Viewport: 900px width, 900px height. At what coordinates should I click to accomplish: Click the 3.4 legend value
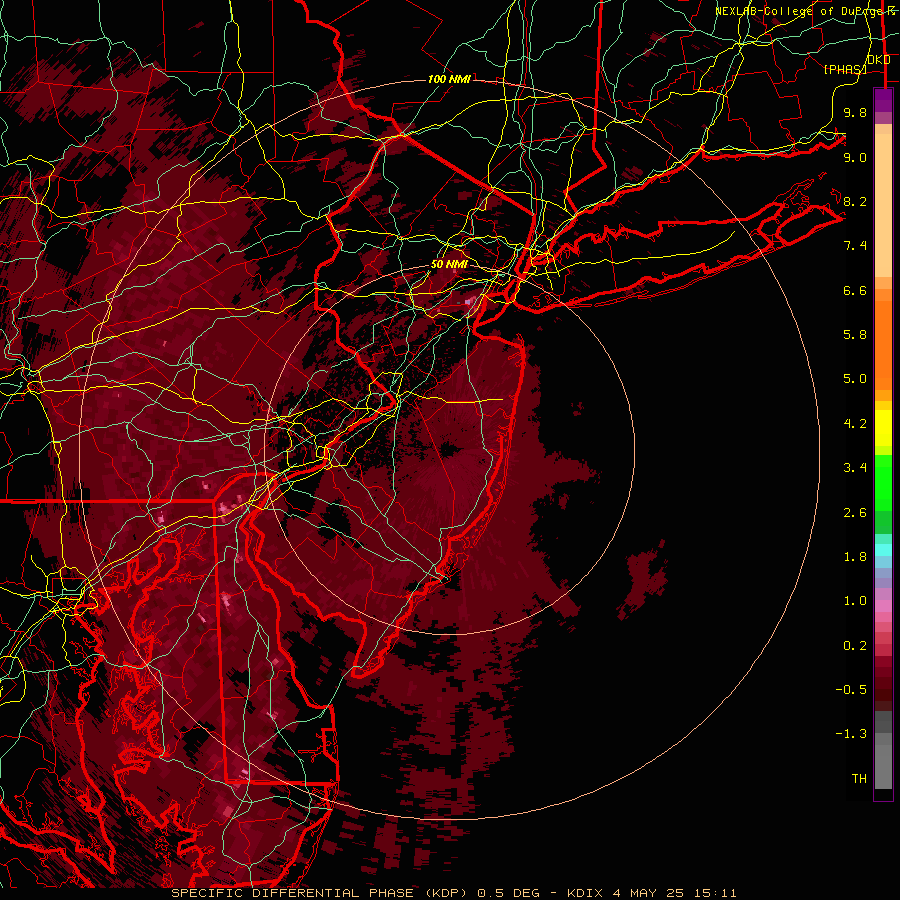click(855, 468)
